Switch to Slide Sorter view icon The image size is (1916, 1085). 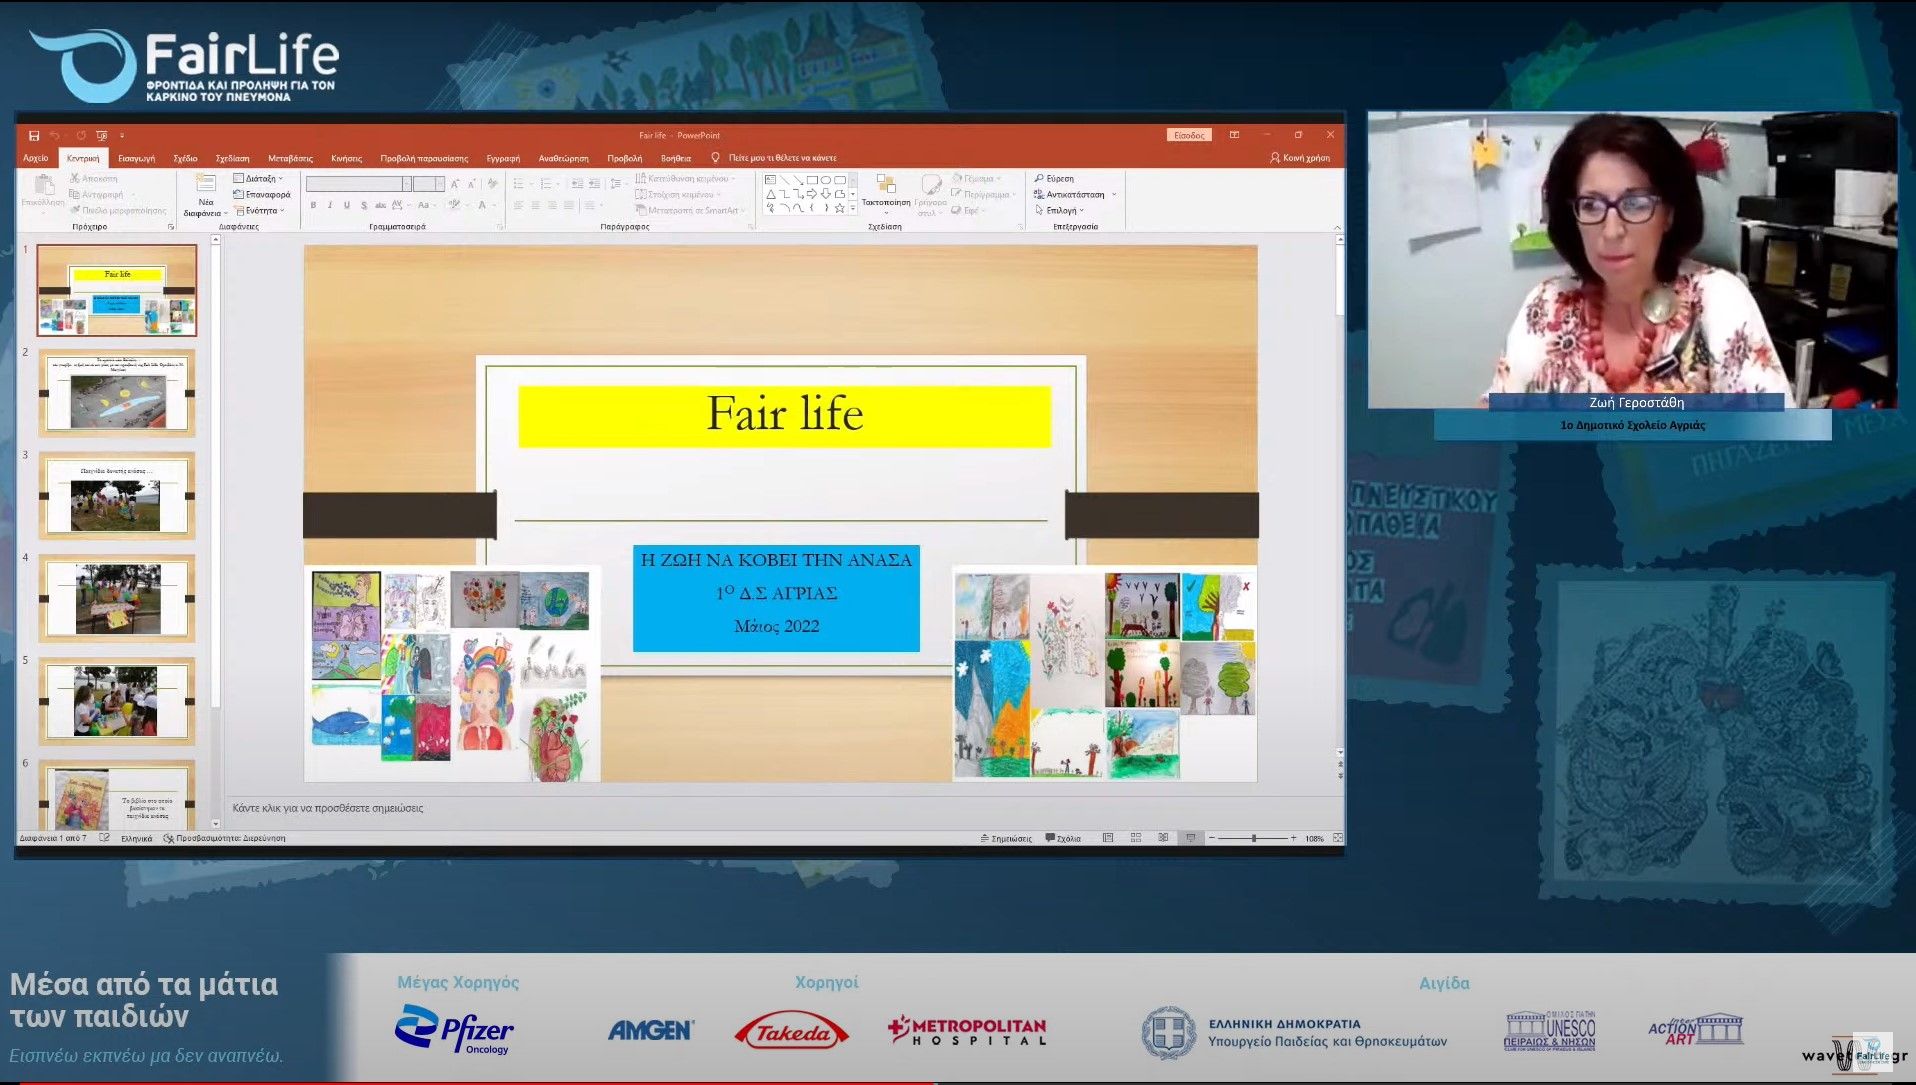pos(1136,838)
